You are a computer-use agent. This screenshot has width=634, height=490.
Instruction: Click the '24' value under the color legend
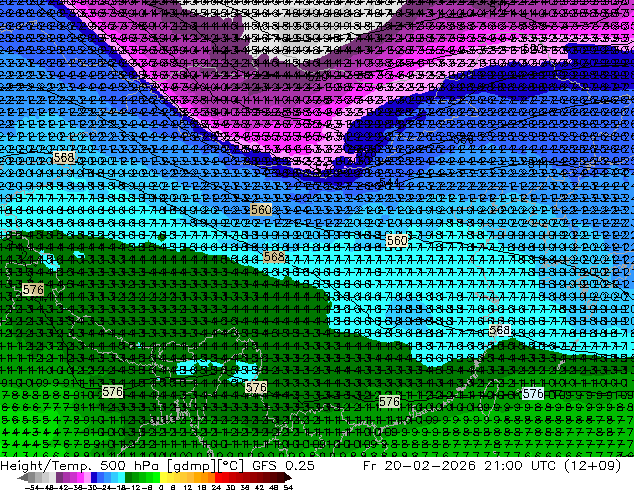point(216,487)
